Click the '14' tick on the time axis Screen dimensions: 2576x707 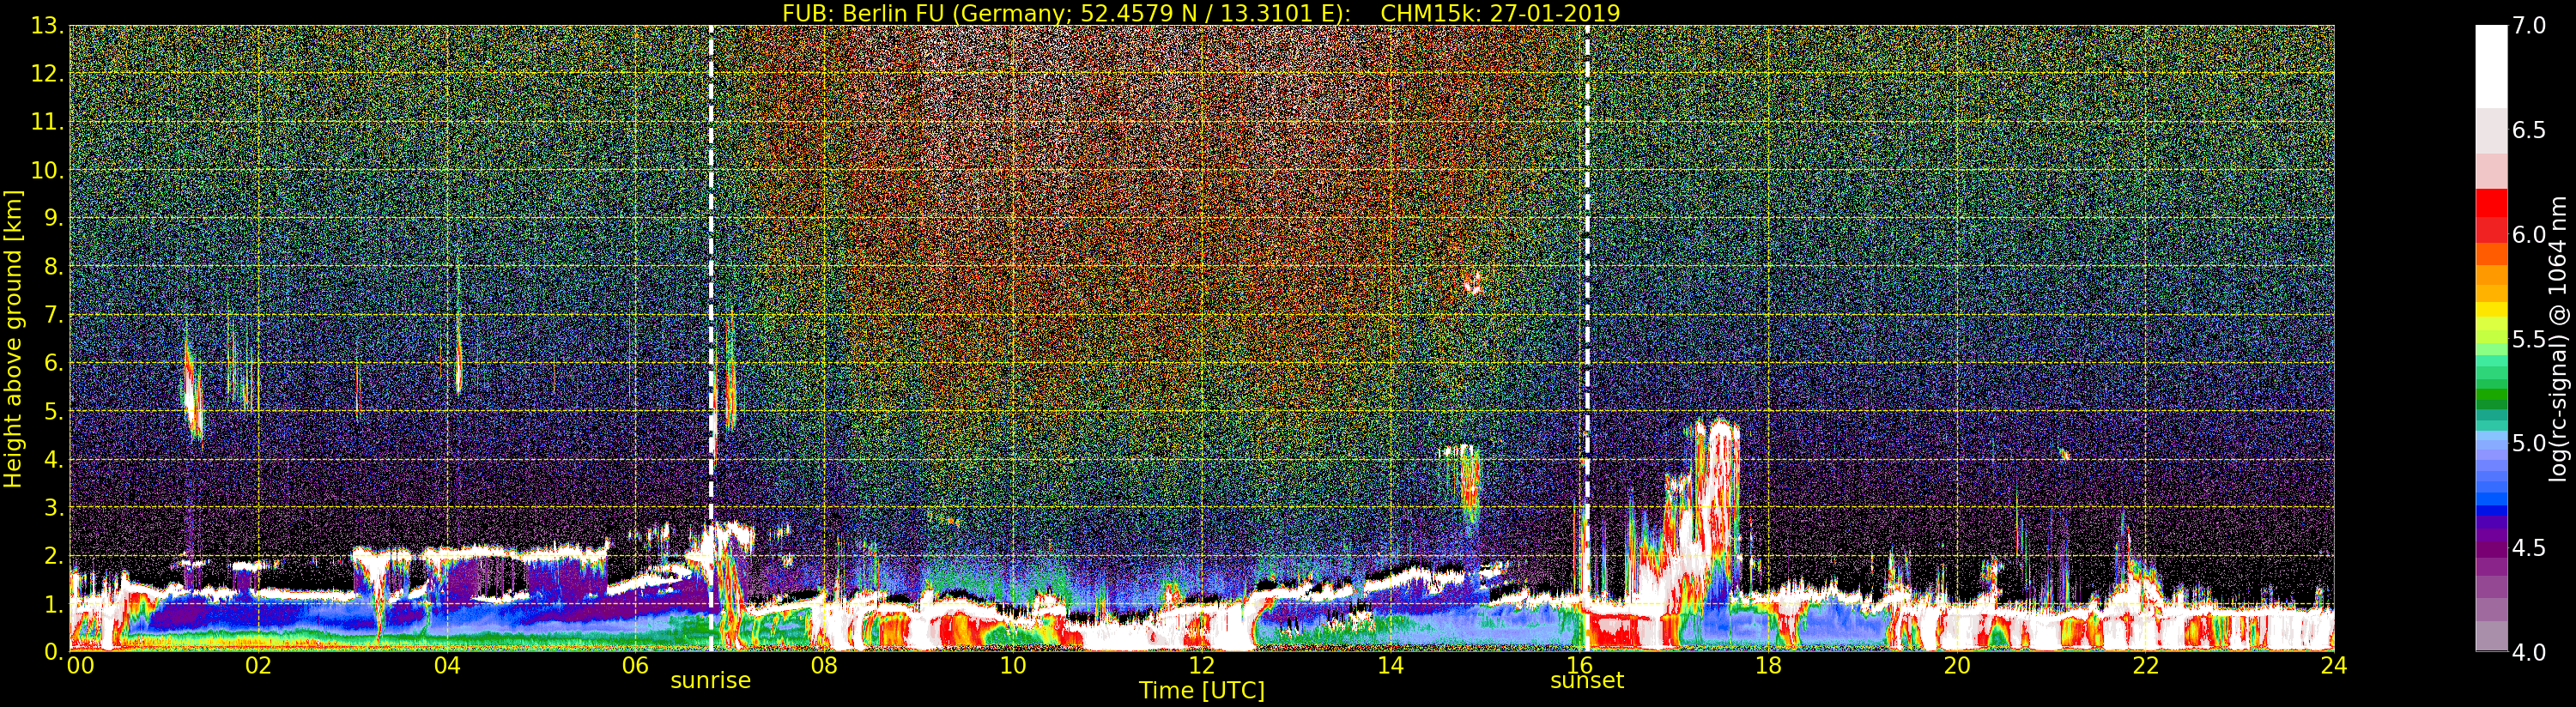point(1390,665)
